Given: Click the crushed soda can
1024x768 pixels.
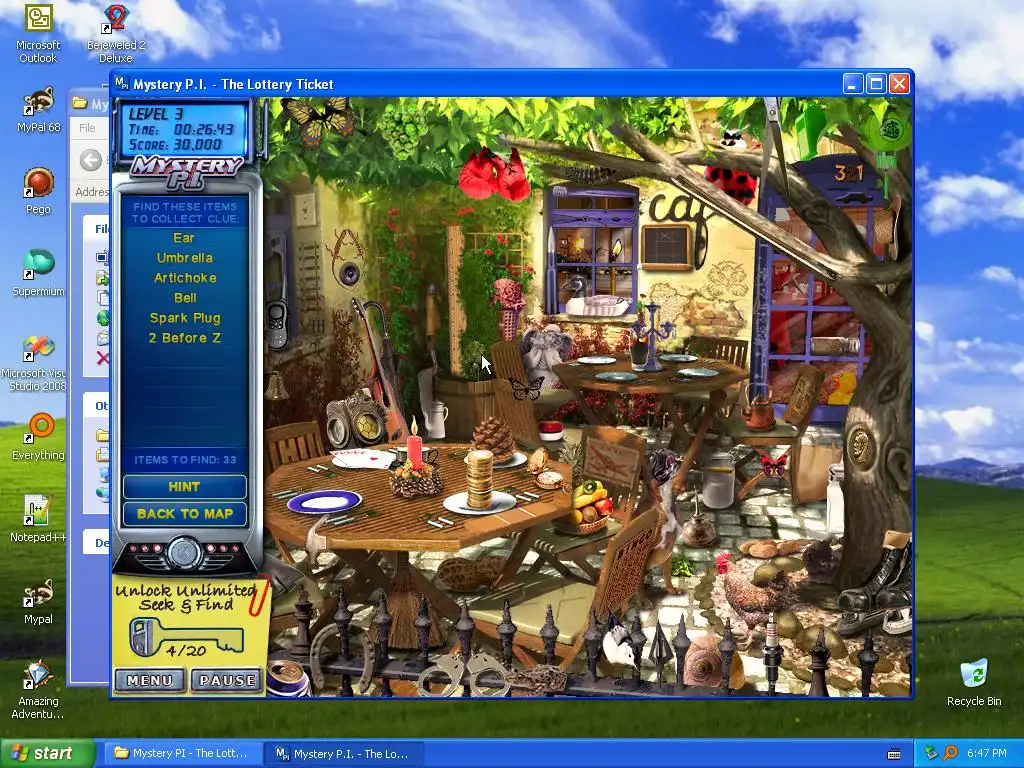Looking at the screenshot, I should click(289, 679).
